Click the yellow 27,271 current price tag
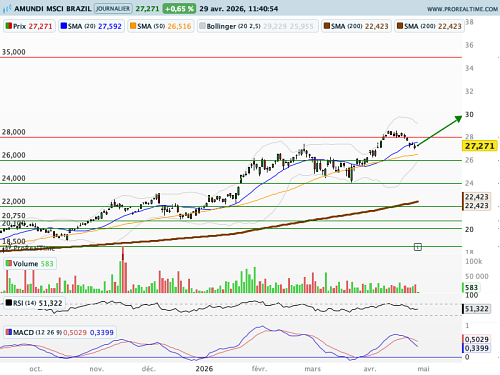Viewport: 500px width, 375px height. 479,146
